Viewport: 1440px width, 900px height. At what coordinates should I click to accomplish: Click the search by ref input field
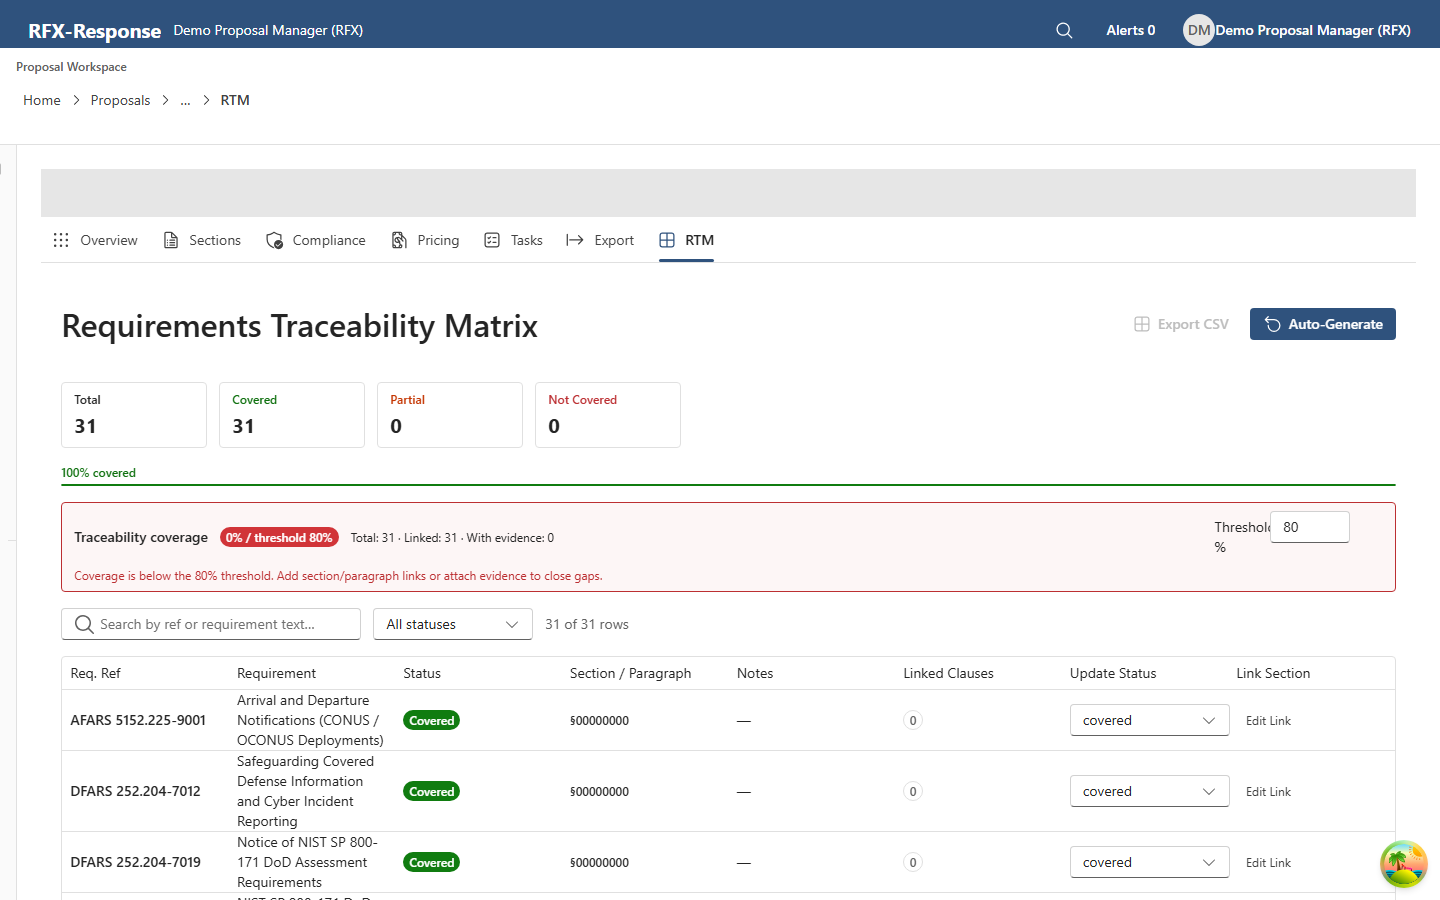pos(211,624)
